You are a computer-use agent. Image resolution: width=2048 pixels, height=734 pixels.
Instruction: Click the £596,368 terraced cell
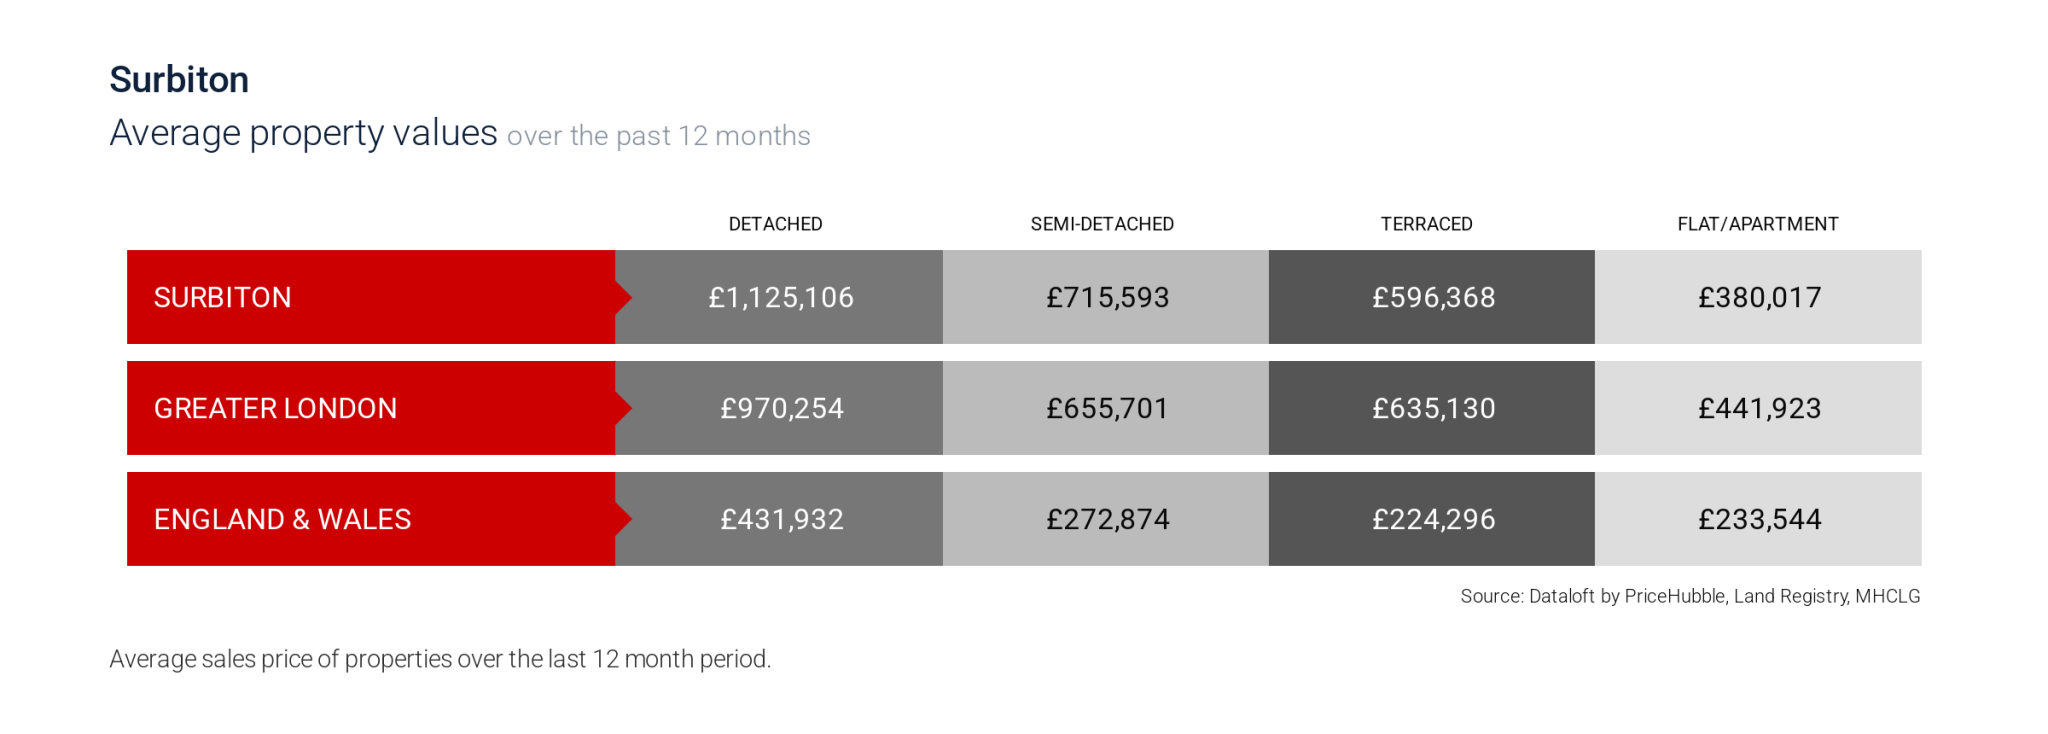pos(1433,297)
